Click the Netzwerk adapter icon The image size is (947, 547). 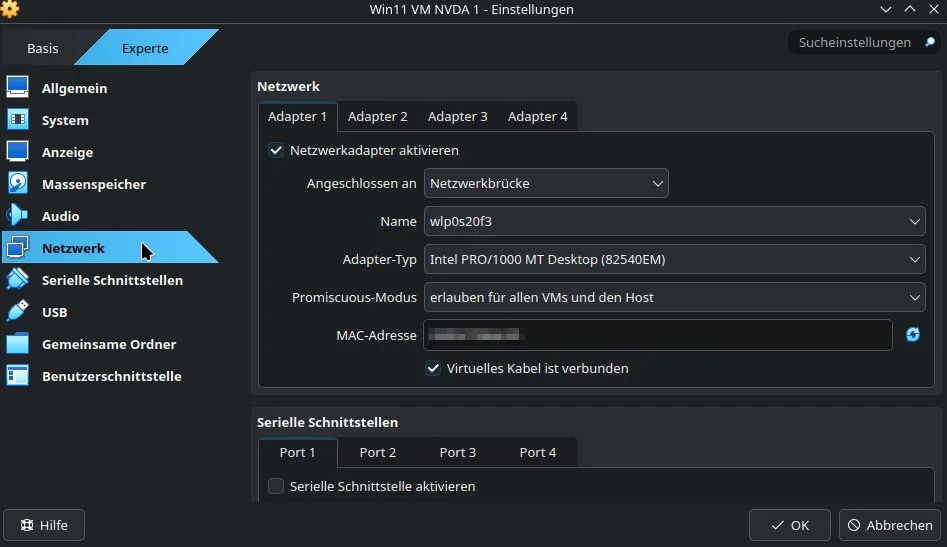coord(18,248)
